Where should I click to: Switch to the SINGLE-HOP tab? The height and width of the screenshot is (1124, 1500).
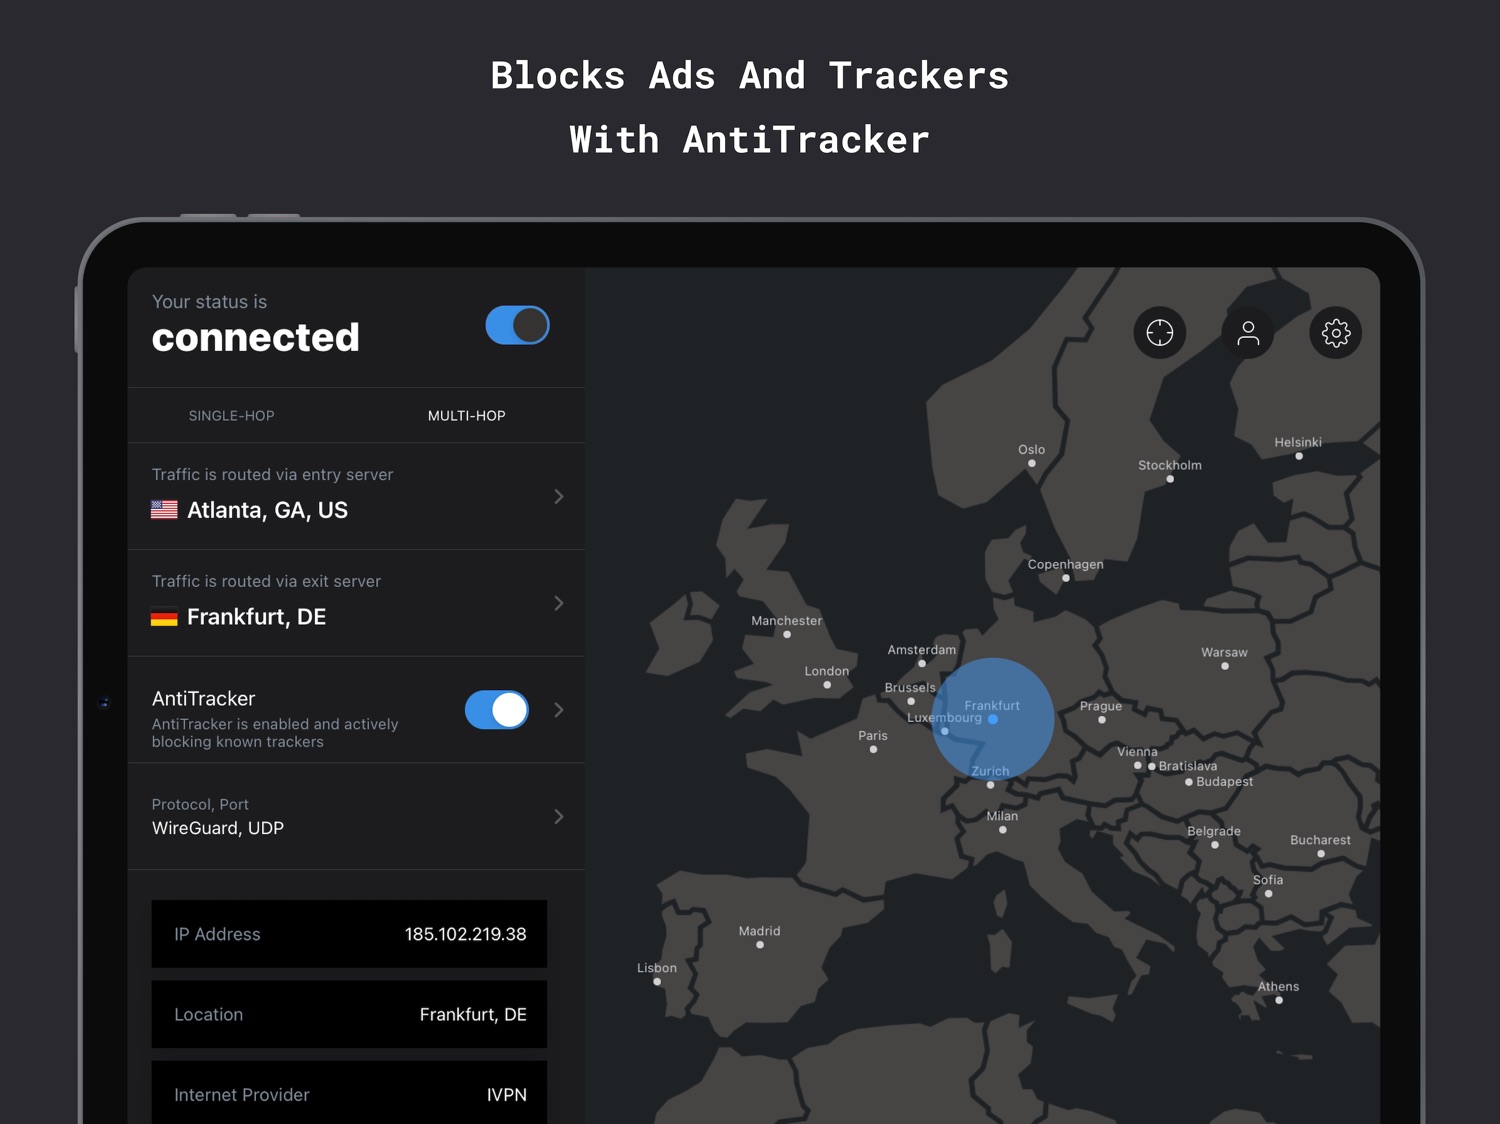coord(231,416)
